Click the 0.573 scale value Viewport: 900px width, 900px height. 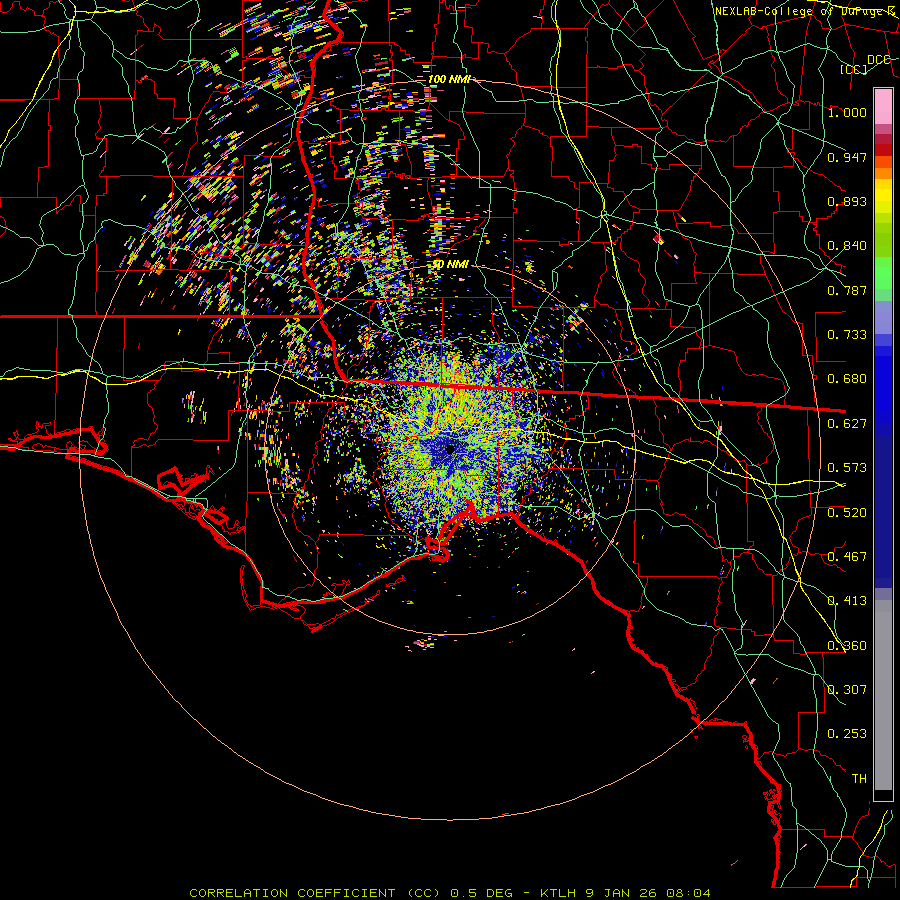coord(847,468)
